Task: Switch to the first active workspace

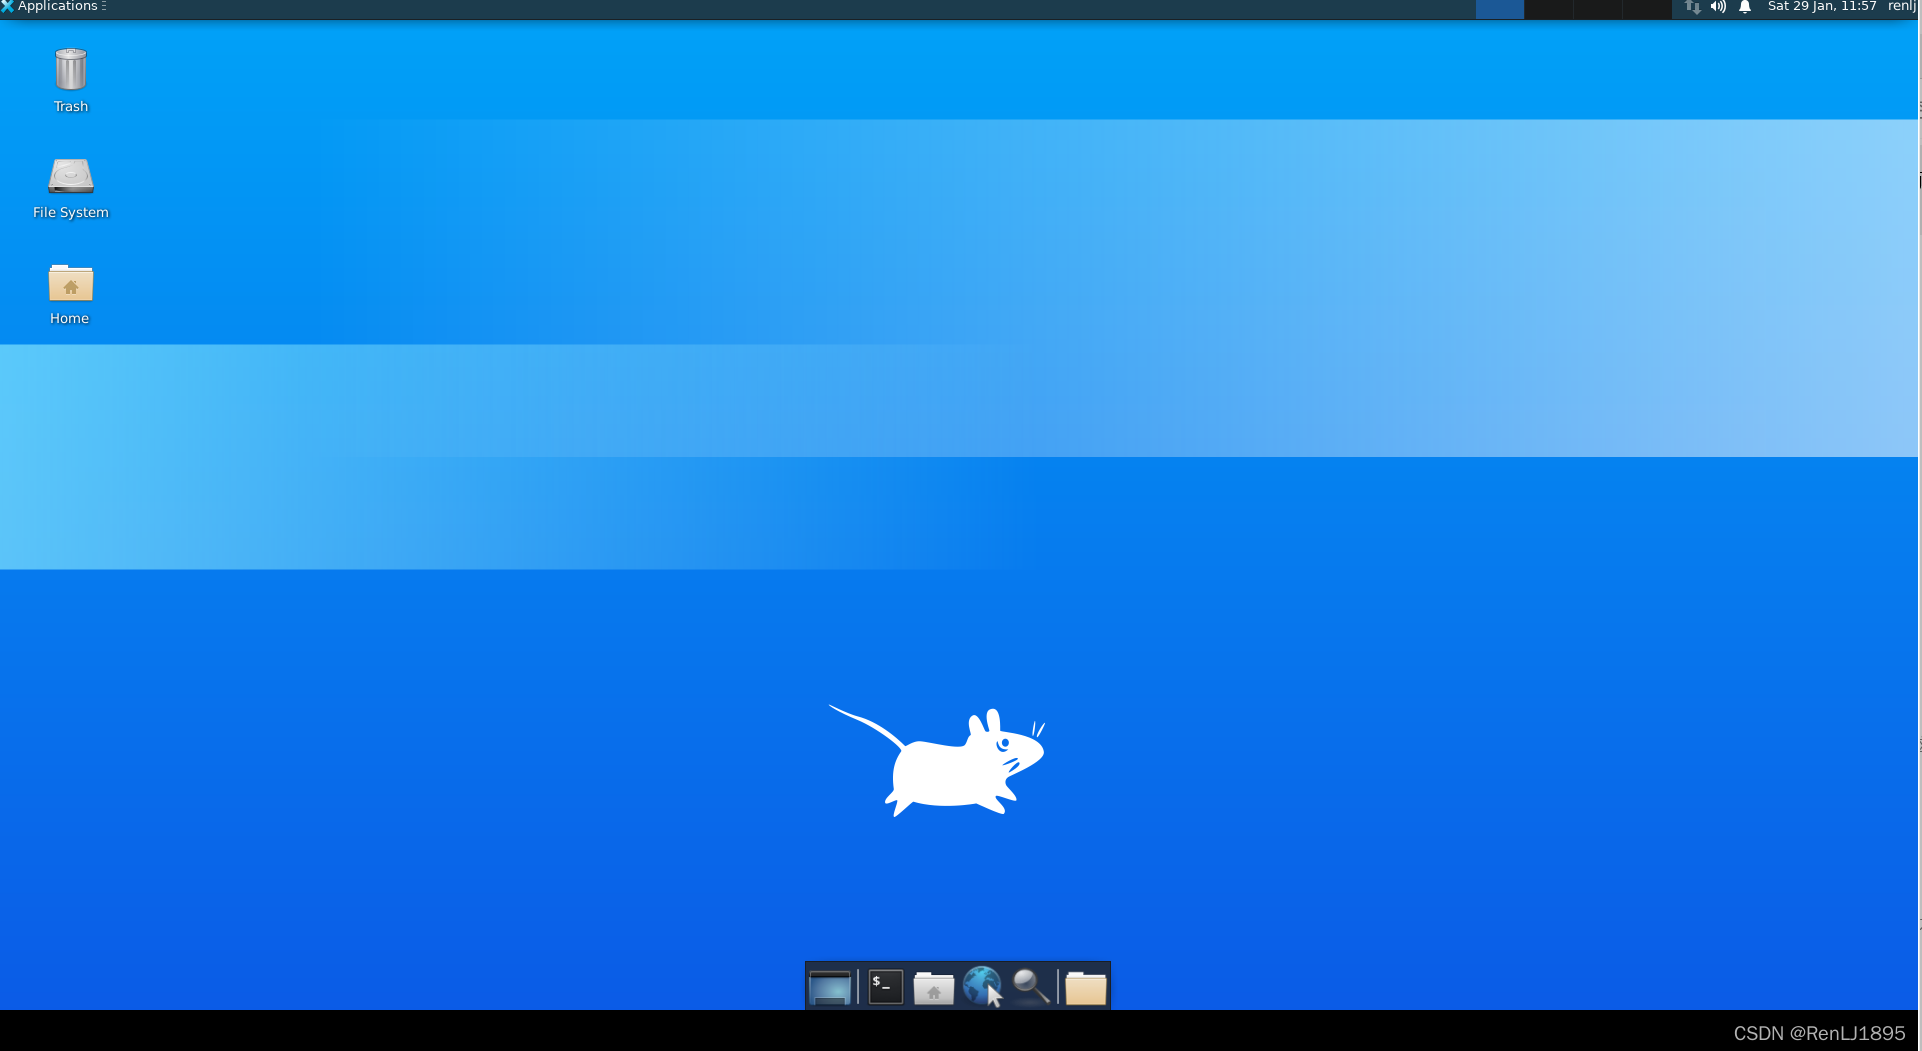Action: [1500, 9]
